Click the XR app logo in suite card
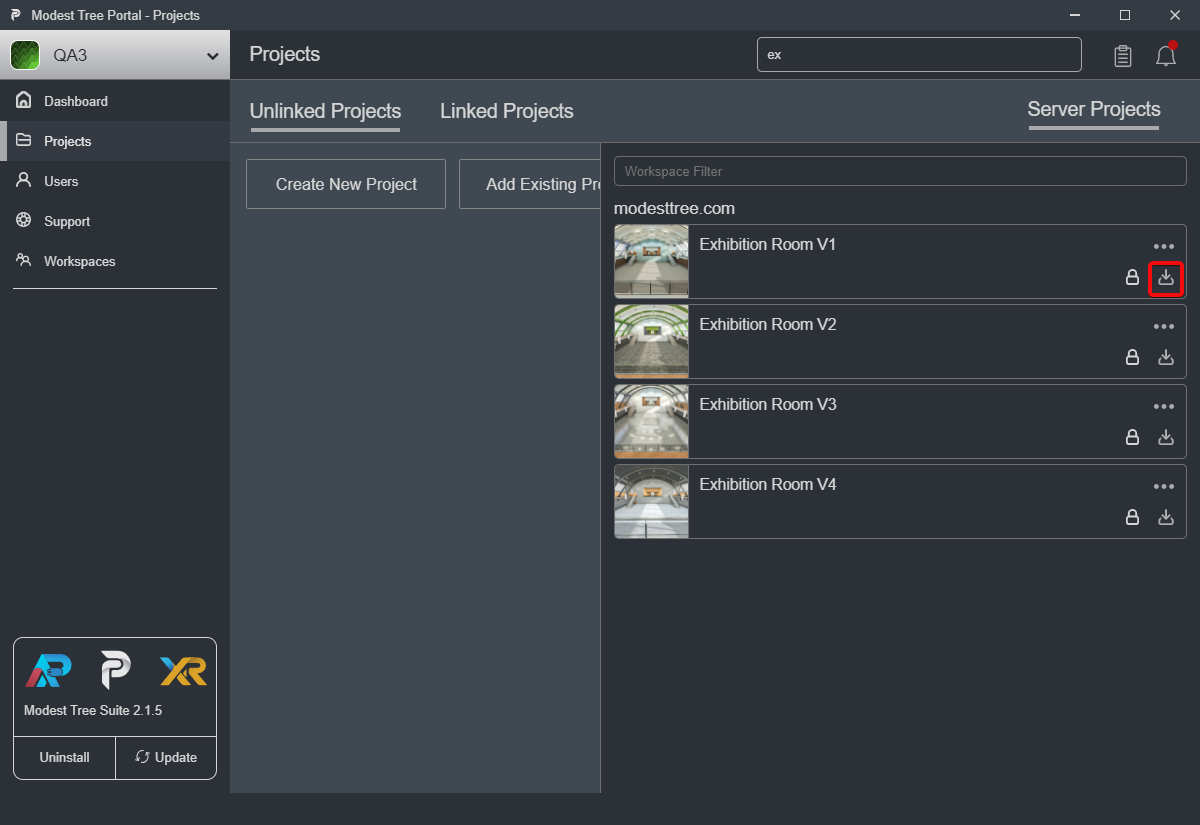 (183, 671)
